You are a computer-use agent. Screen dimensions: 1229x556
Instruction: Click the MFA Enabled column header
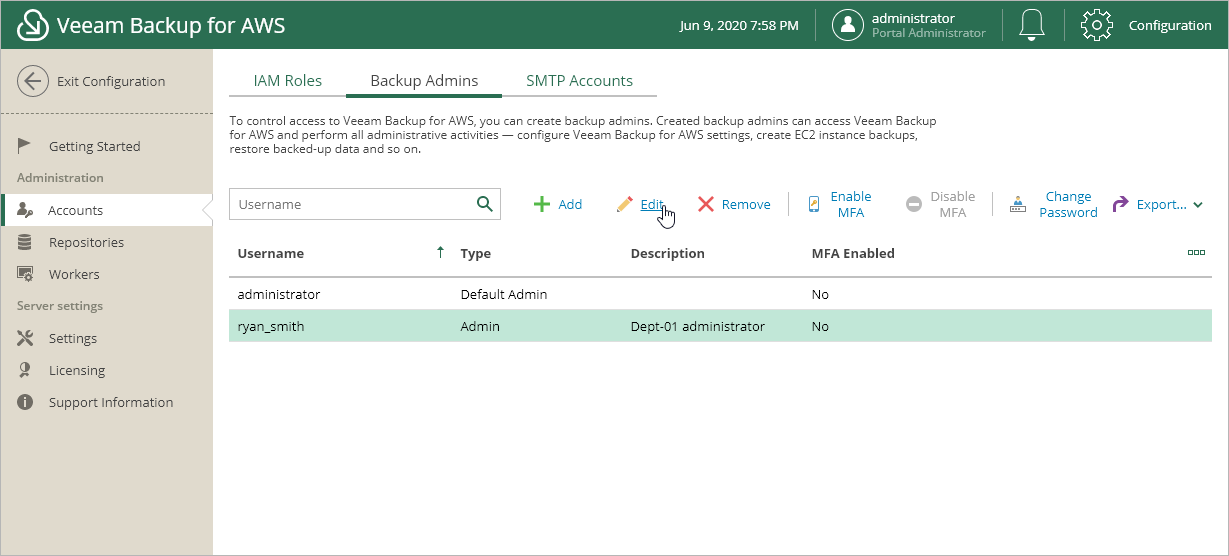pyautogui.click(x=853, y=253)
